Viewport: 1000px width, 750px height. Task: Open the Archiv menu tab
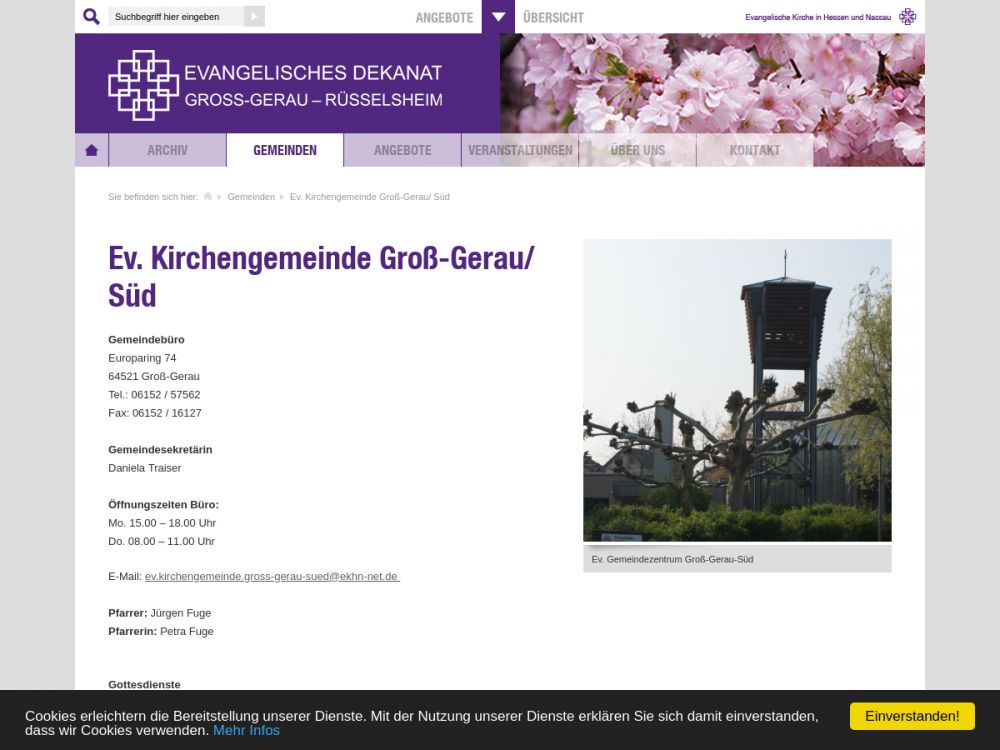coord(167,150)
